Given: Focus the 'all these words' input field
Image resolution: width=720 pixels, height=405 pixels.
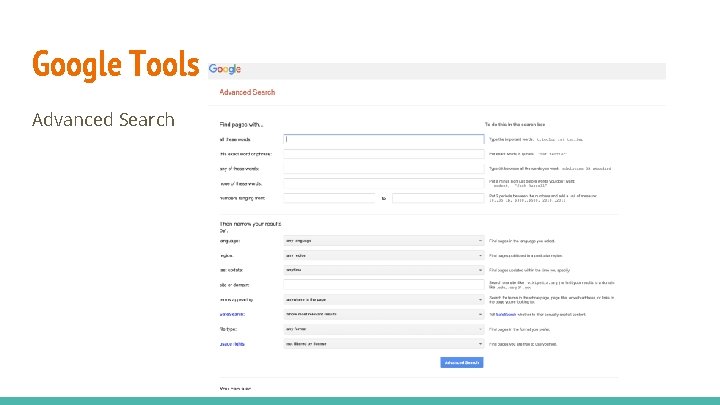Looking at the screenshot, I should (x=384, y=139).
